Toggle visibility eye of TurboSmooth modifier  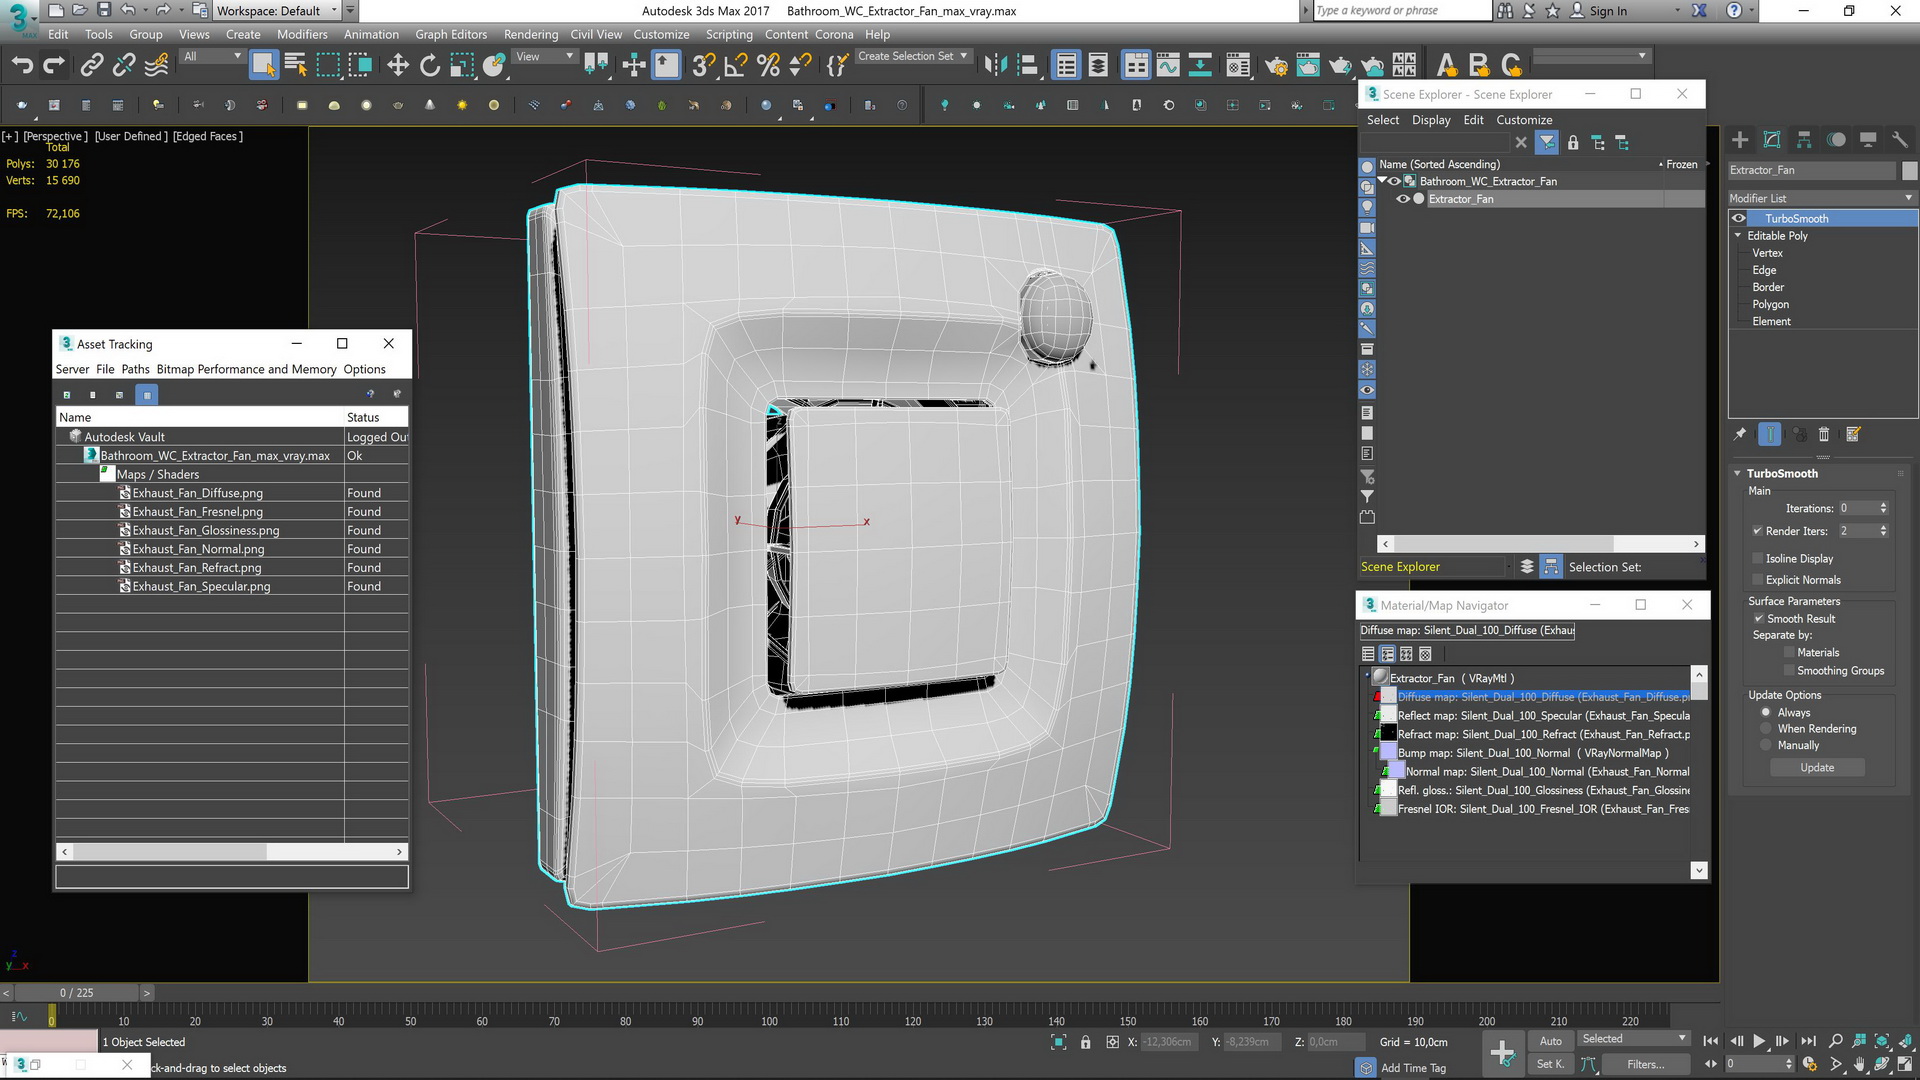click(1739, 218)
